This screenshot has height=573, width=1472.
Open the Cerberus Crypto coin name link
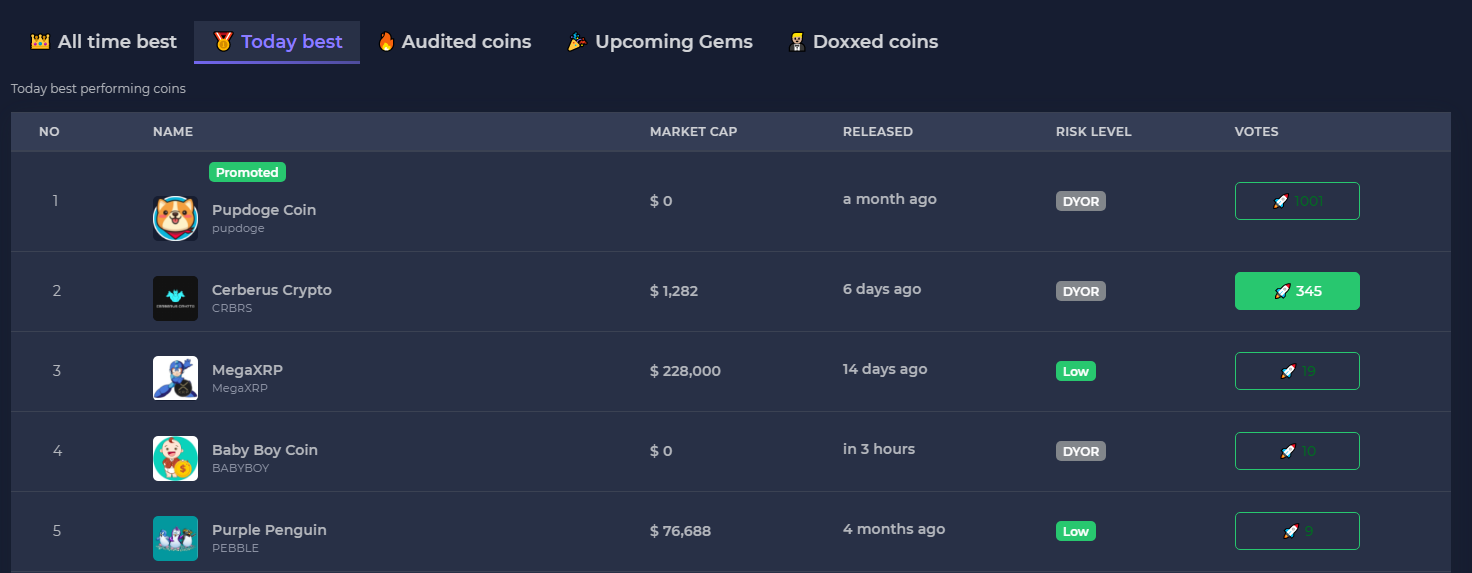pyautogui.click(x=271, y=290)
